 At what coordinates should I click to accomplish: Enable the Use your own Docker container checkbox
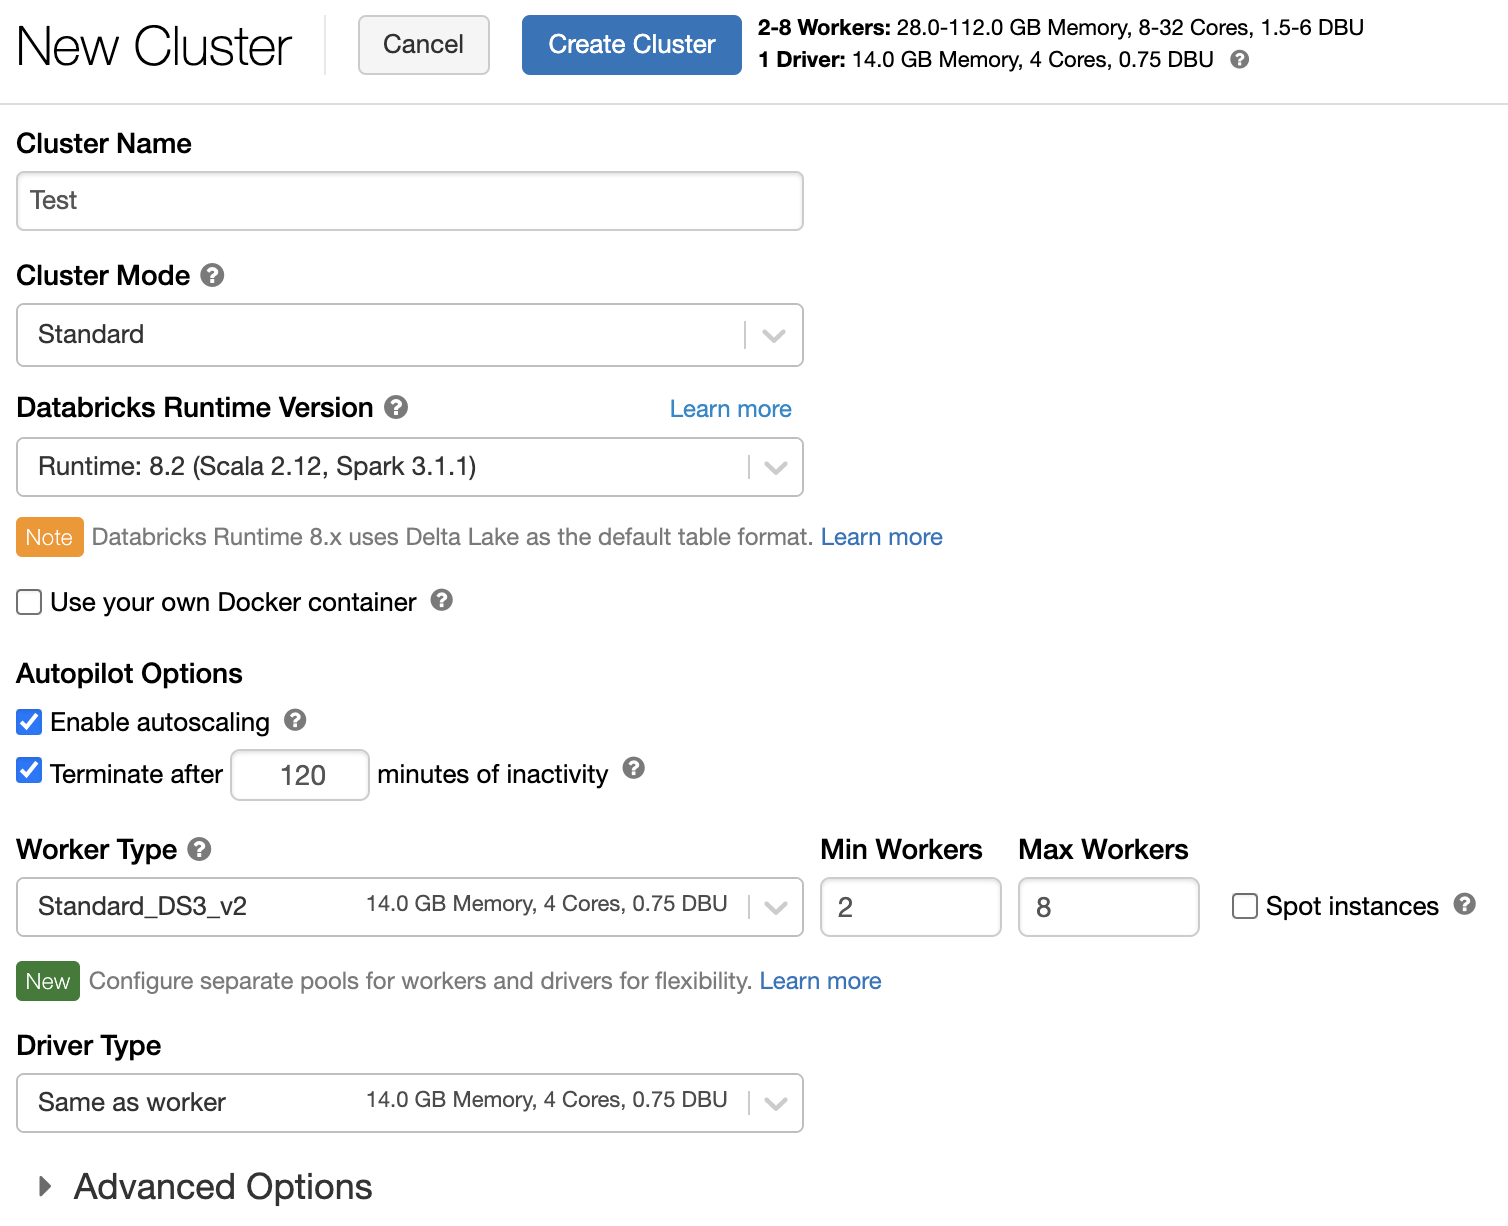pyautogui.click(x=29, y=602)
